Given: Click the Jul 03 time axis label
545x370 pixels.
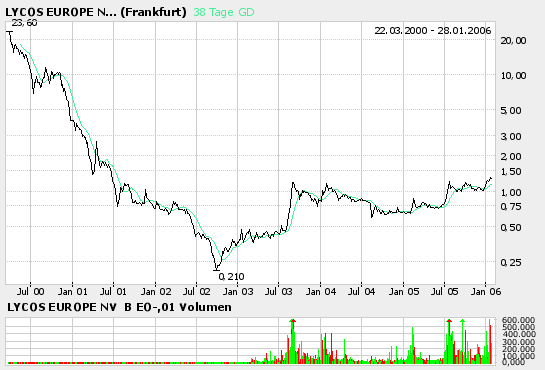Looking at the screenshot, I should point(279,291).
